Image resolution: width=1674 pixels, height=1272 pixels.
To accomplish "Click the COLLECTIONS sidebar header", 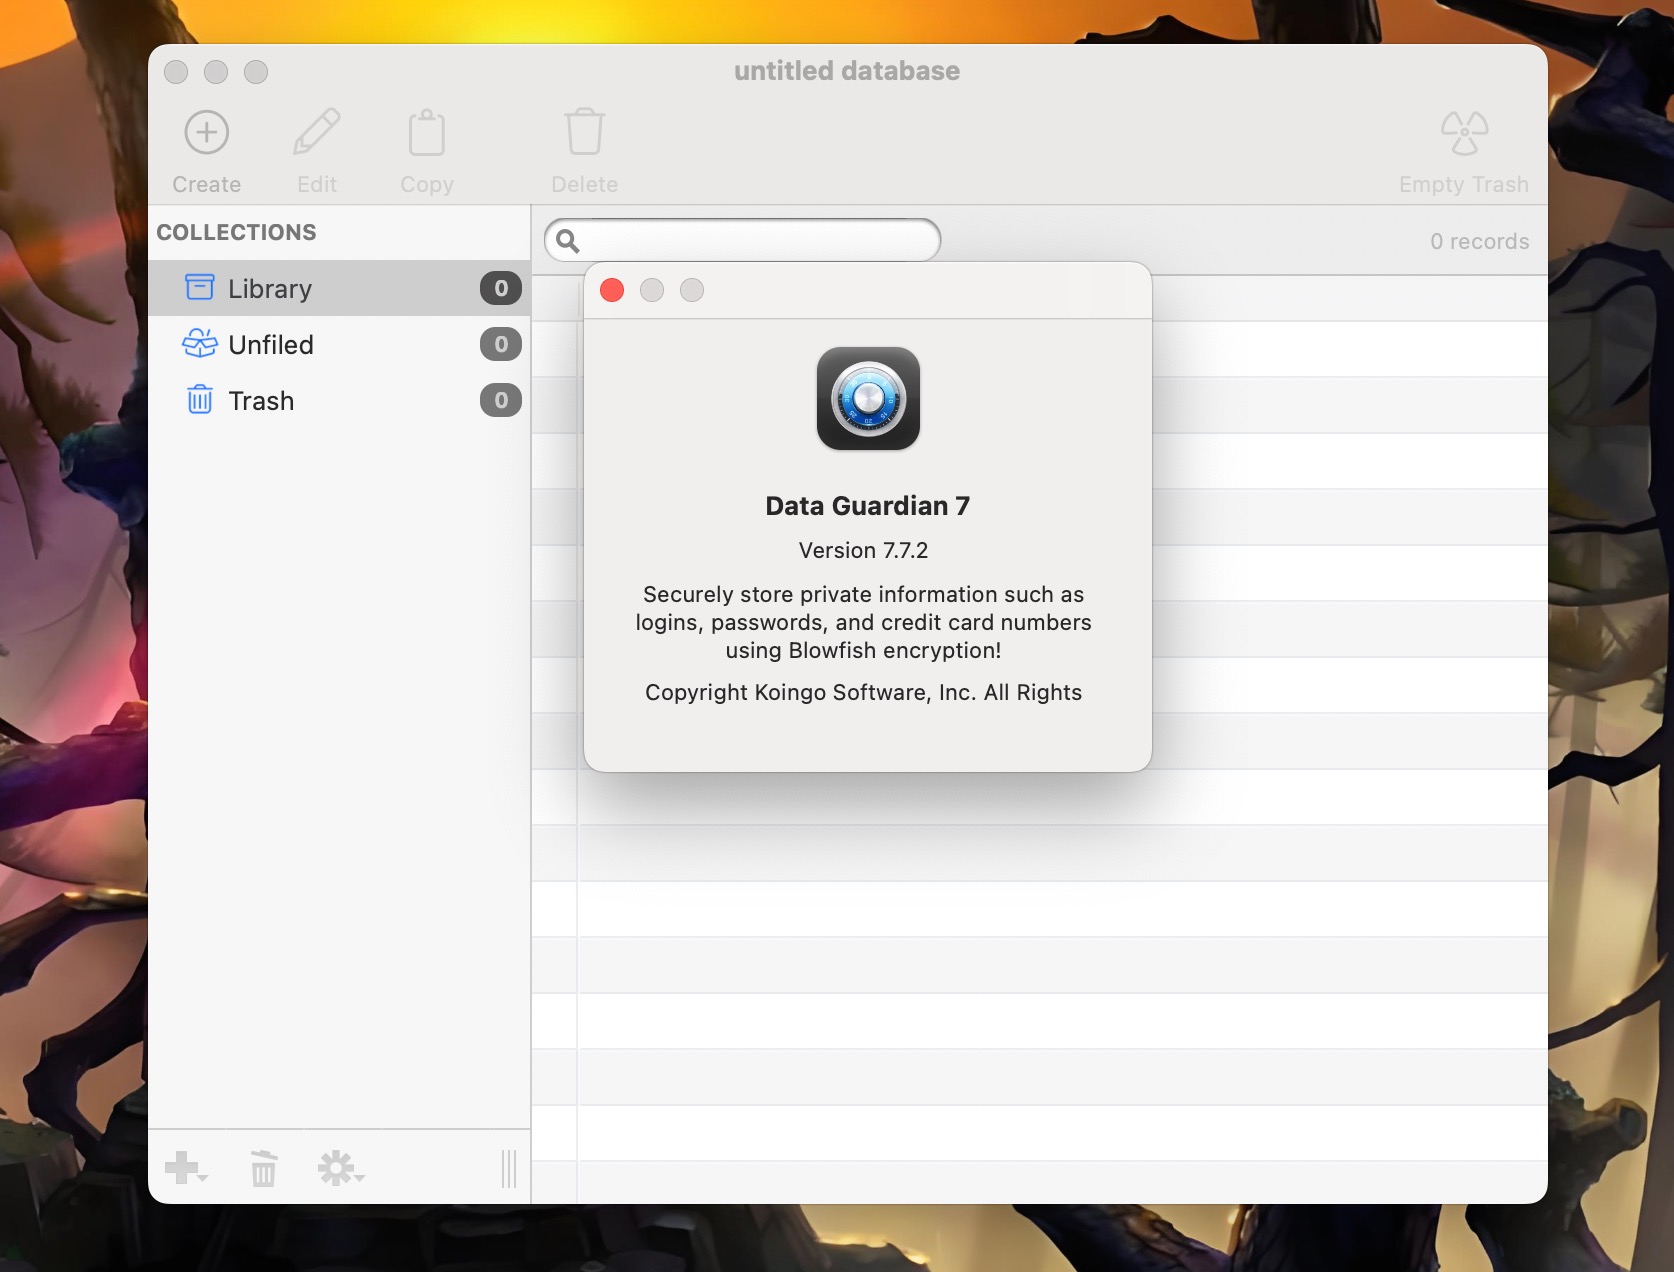I will [x=237, y=232].
